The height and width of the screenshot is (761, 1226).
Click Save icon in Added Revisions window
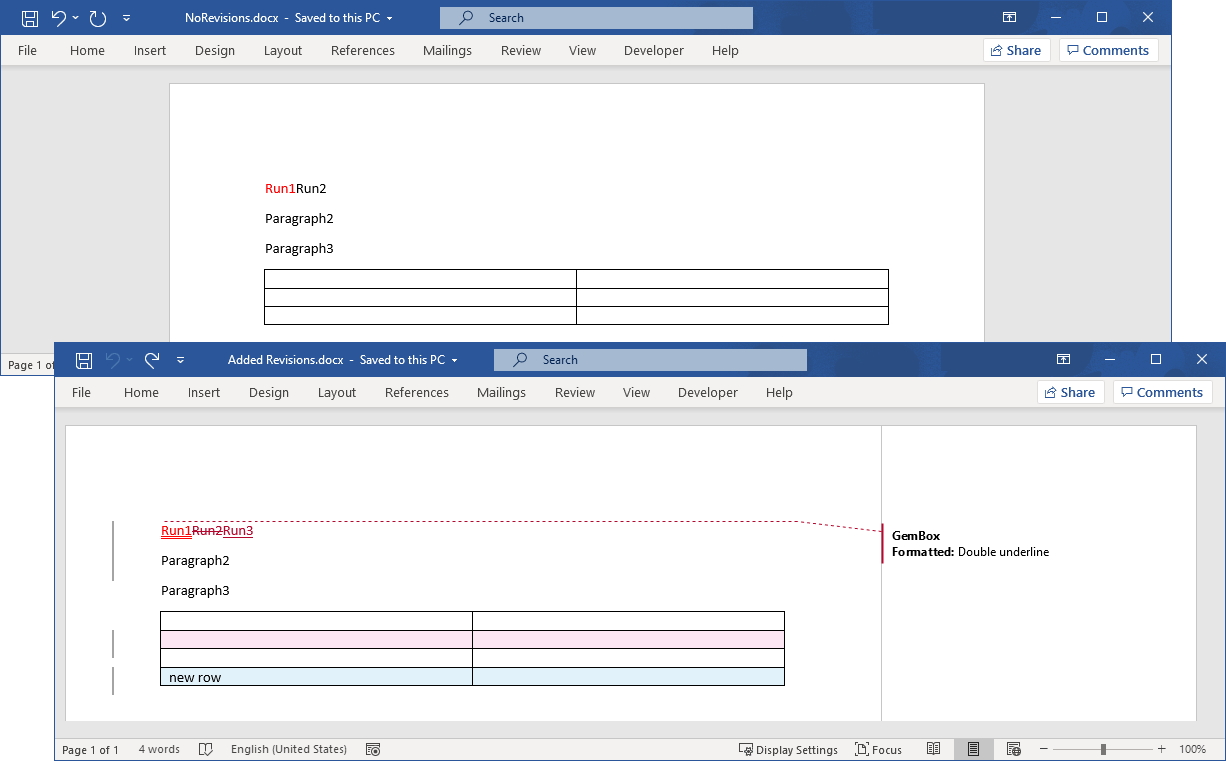tap(84, 360)
